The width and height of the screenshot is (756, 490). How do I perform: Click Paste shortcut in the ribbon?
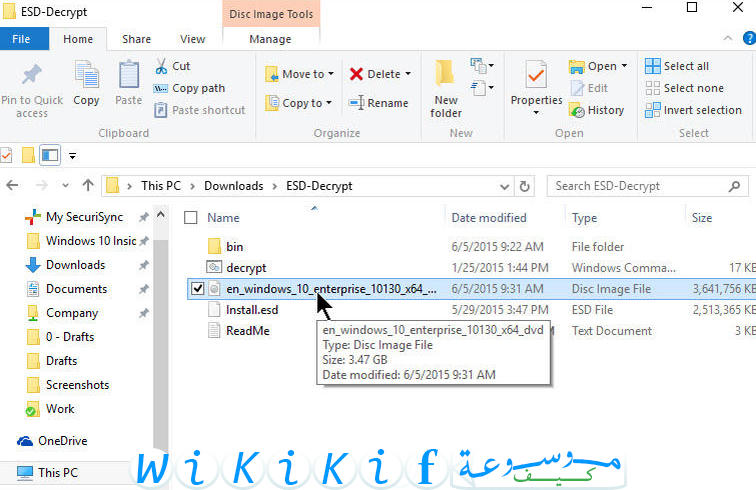pyautogui.click(x=199, y=110)
